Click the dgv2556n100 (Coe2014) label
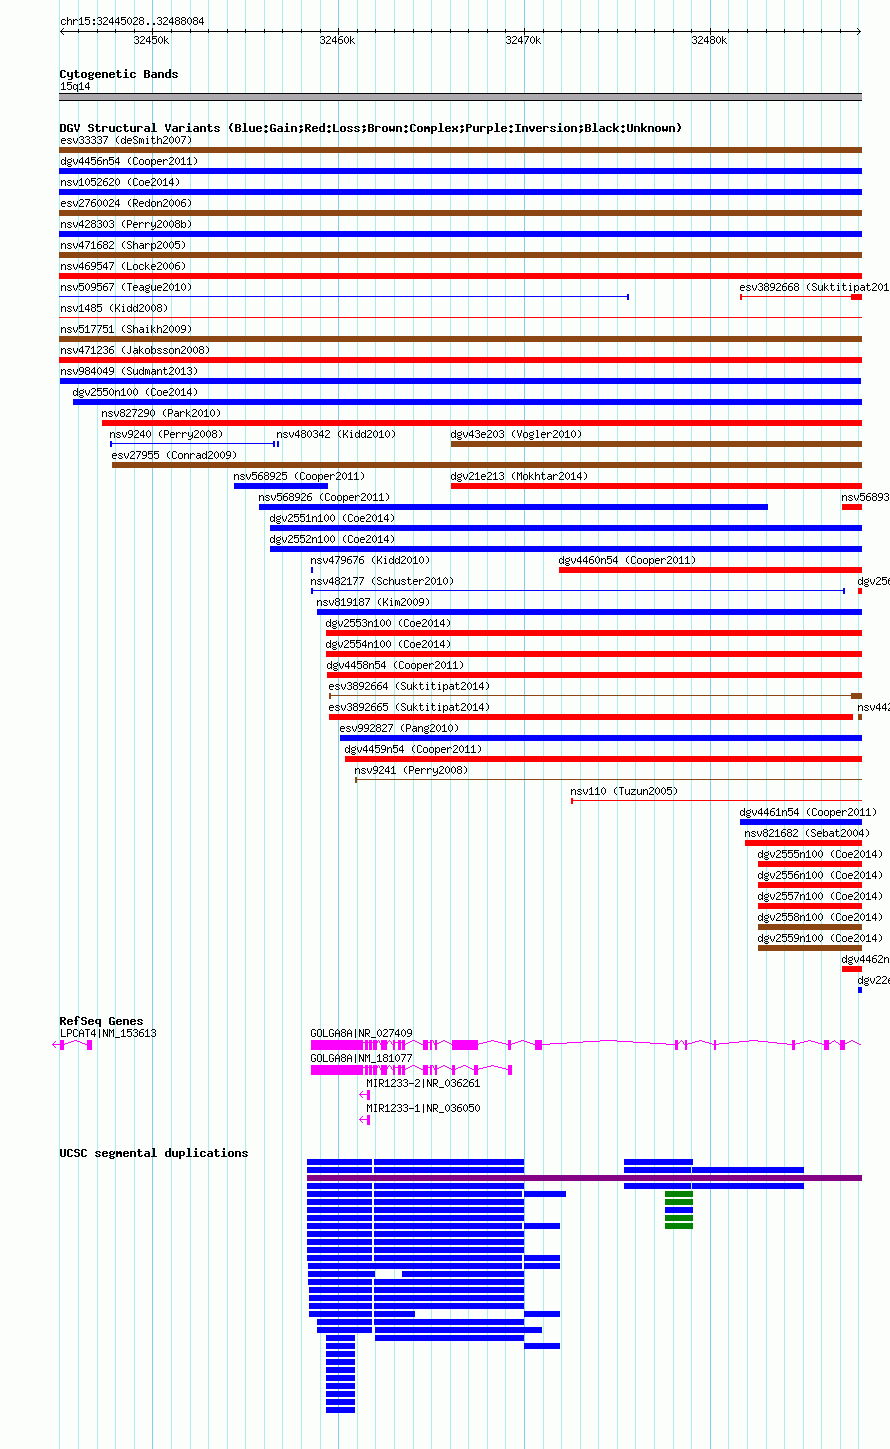The width and height of the screenshot is (890, 1449). (820, 875)
